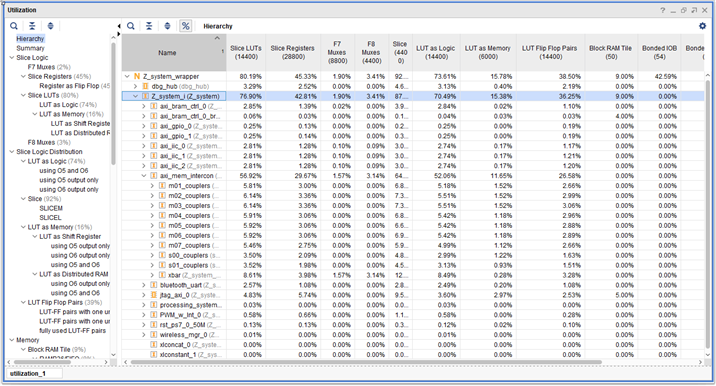Click the icon beside PWM_w_Int_0
716x386 pixels.
point(154,315)
